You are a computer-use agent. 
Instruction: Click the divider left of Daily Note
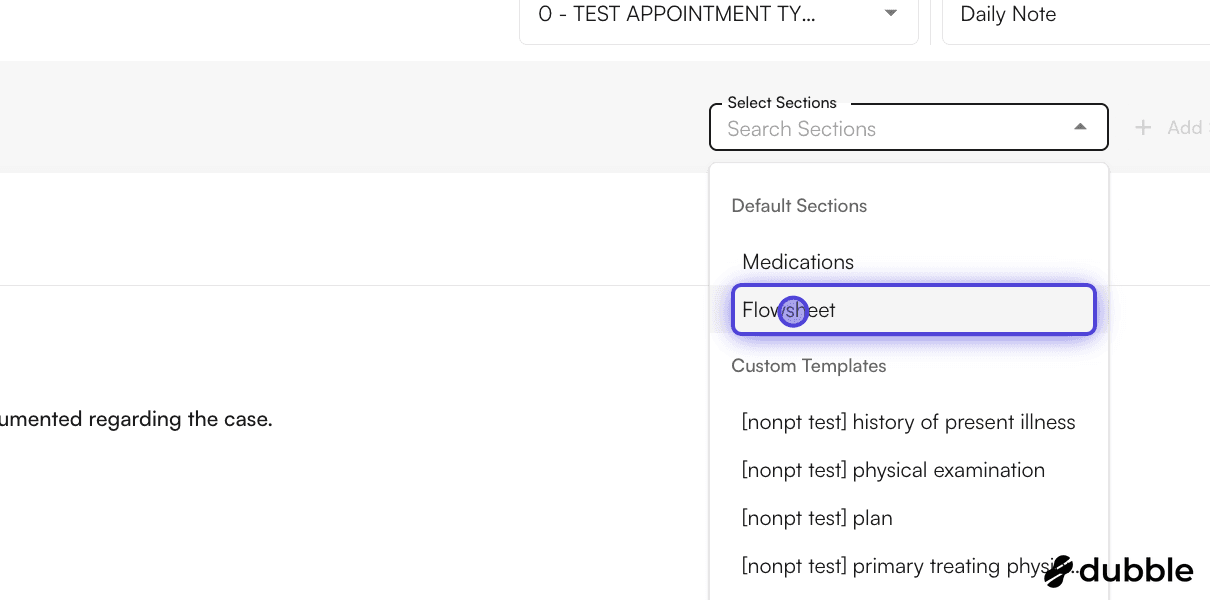(x=931, y=20)
